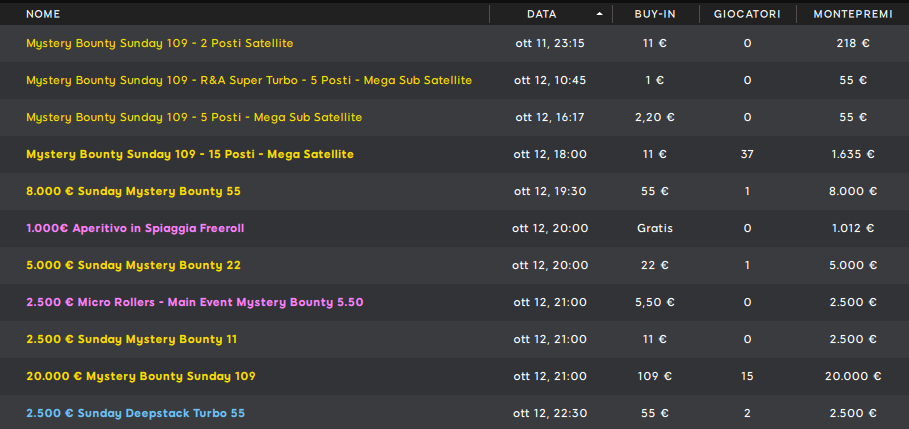Click the 20.000 € prize pool cell
This screenshot has width=909, height=429.
pyautogui.click(x=853, y=376)
